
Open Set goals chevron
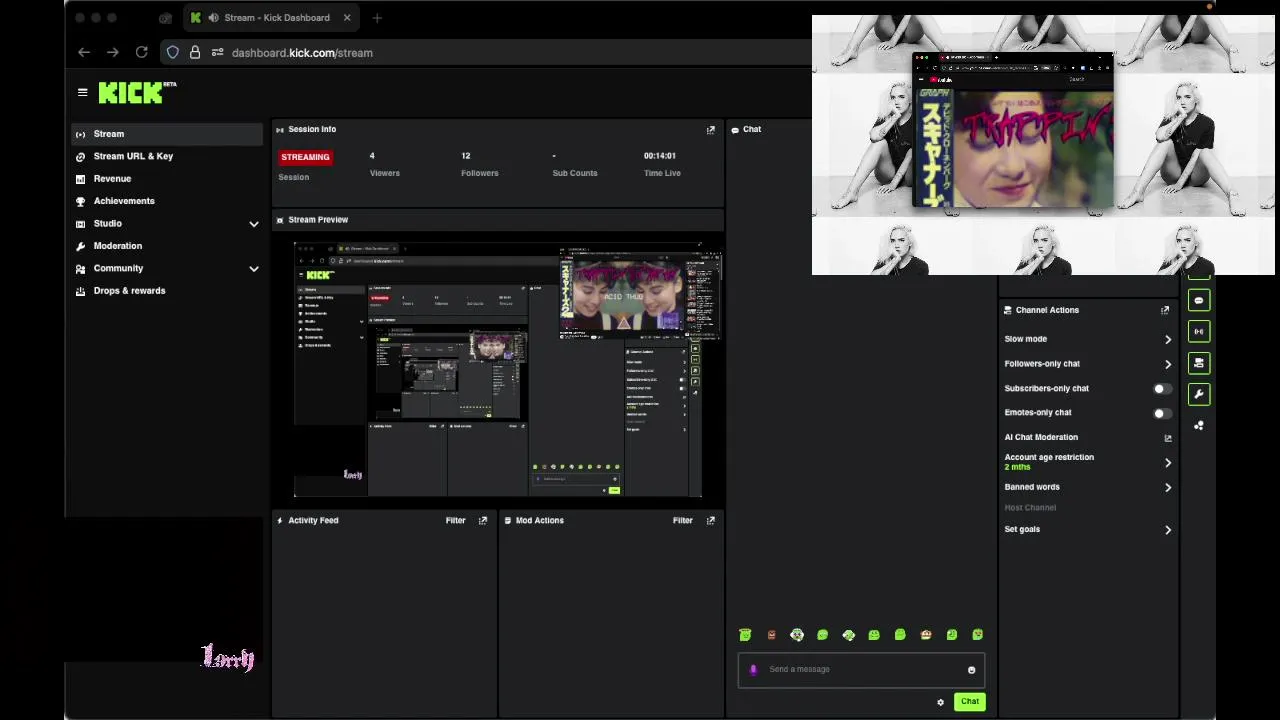click(1167, 530)
